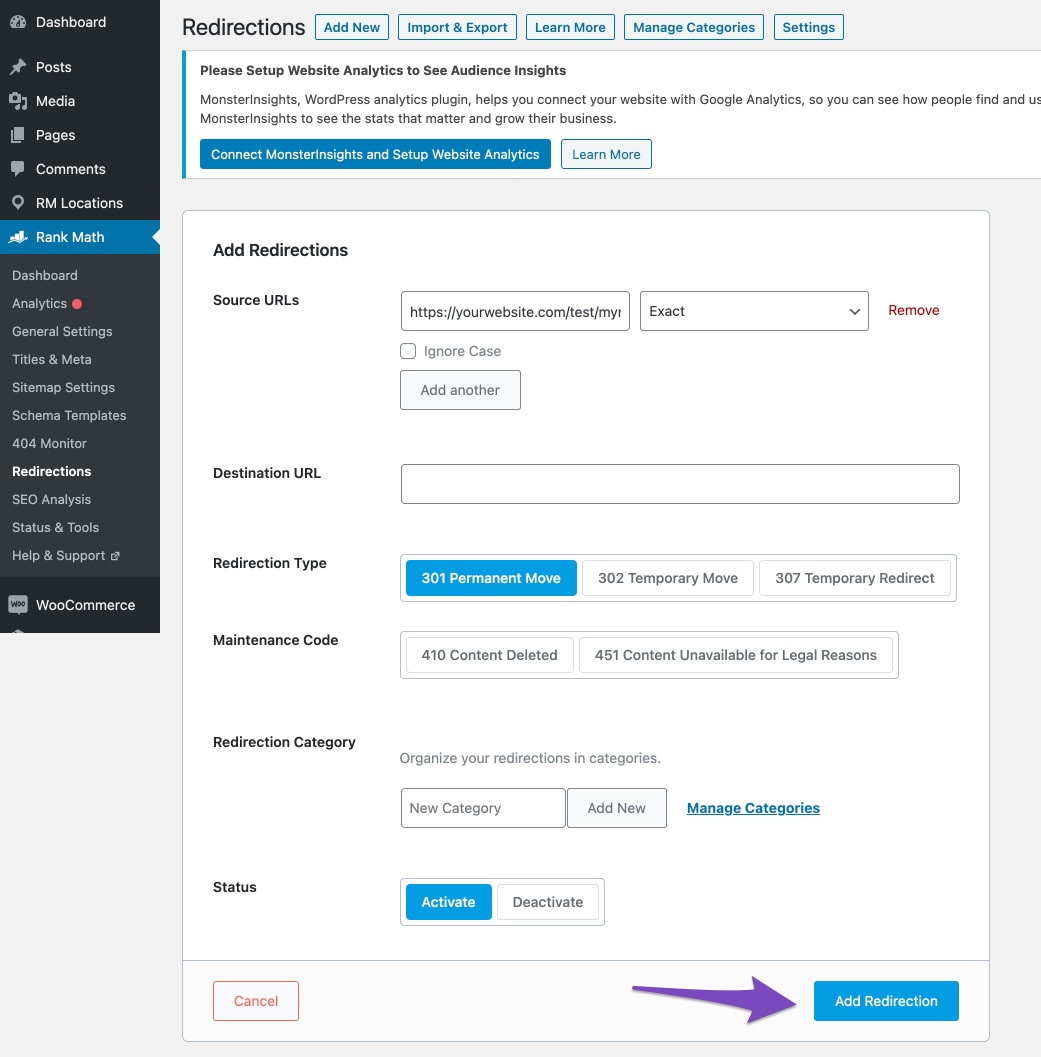The height and width of the screenshot is (1057, 1041).
Task: Click the Destination URL input field
Action: coord(680,484)
